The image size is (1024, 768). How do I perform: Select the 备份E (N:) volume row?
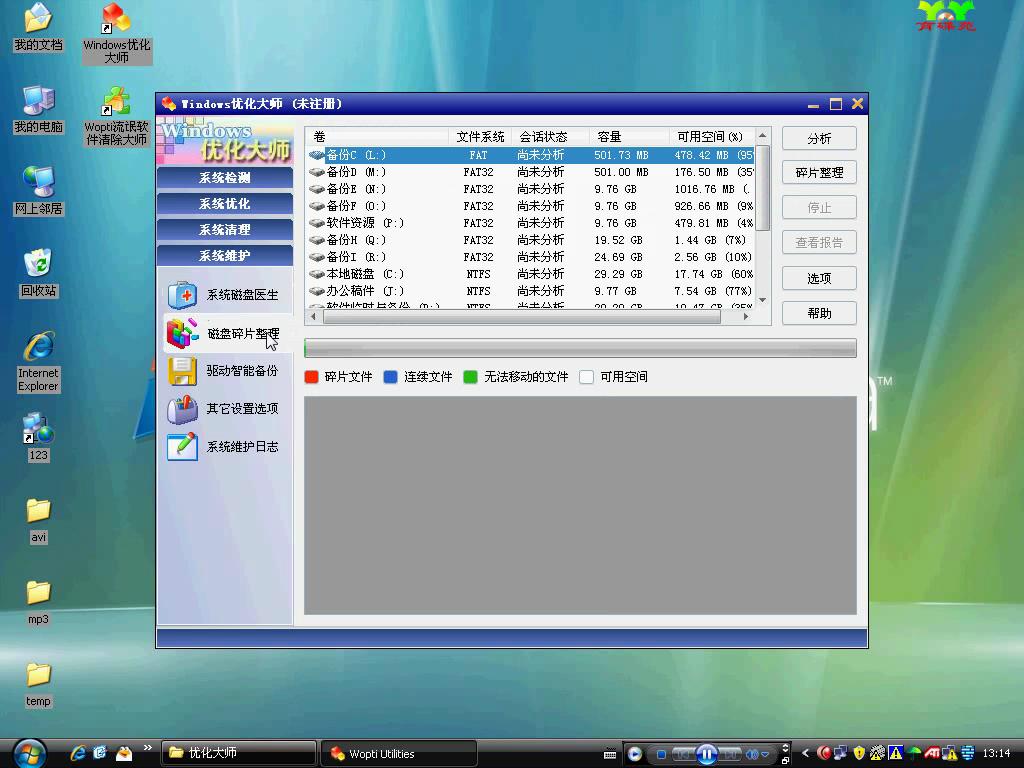pyautogui.click(x=530, y=189)
